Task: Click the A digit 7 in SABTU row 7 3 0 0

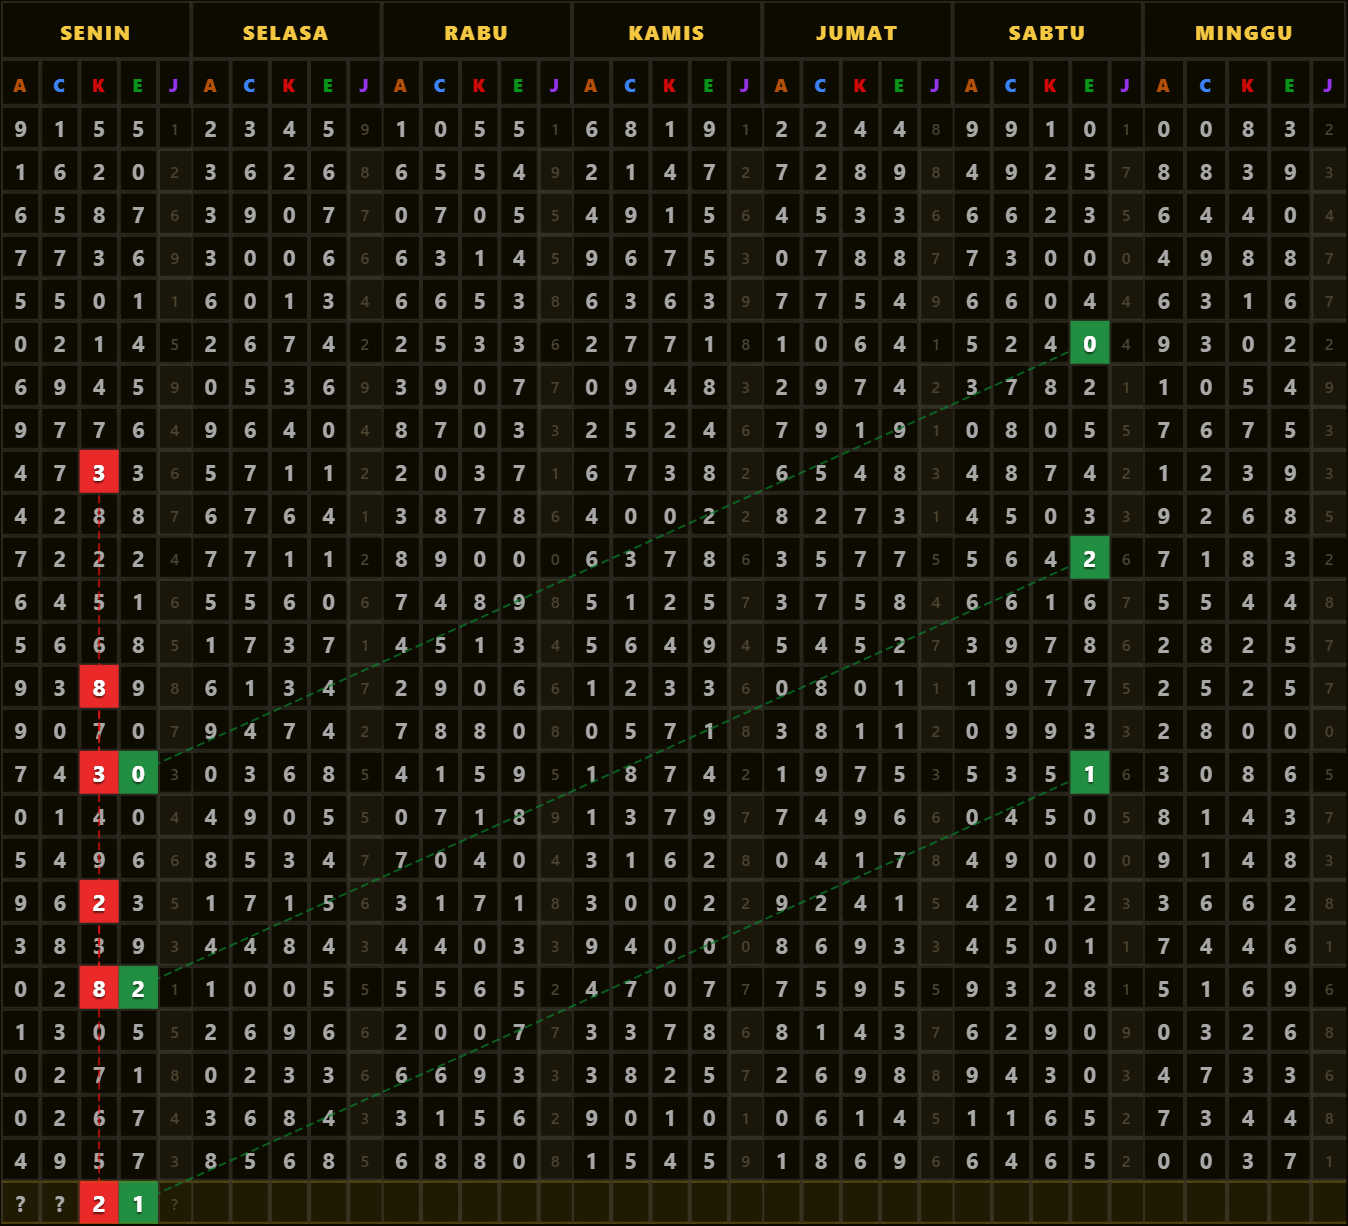Action: pyautogui.click(x=972, y=258)
